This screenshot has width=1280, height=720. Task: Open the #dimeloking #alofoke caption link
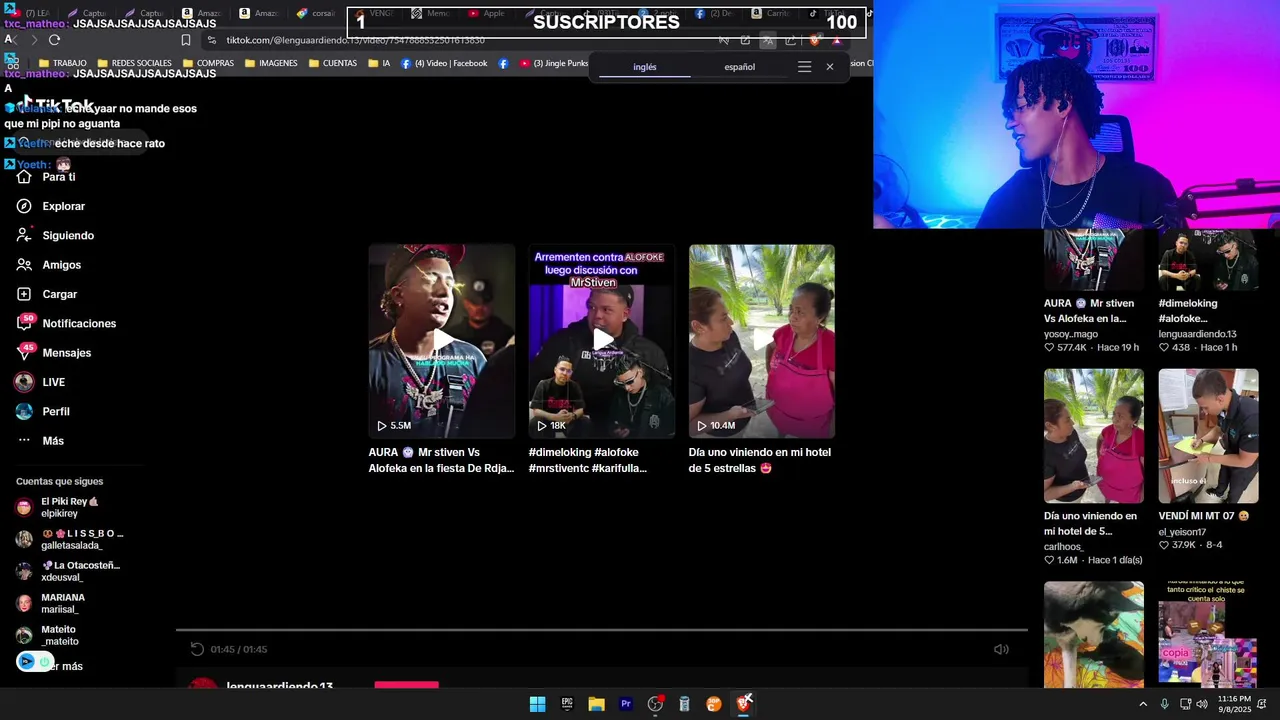pos(588,460)
